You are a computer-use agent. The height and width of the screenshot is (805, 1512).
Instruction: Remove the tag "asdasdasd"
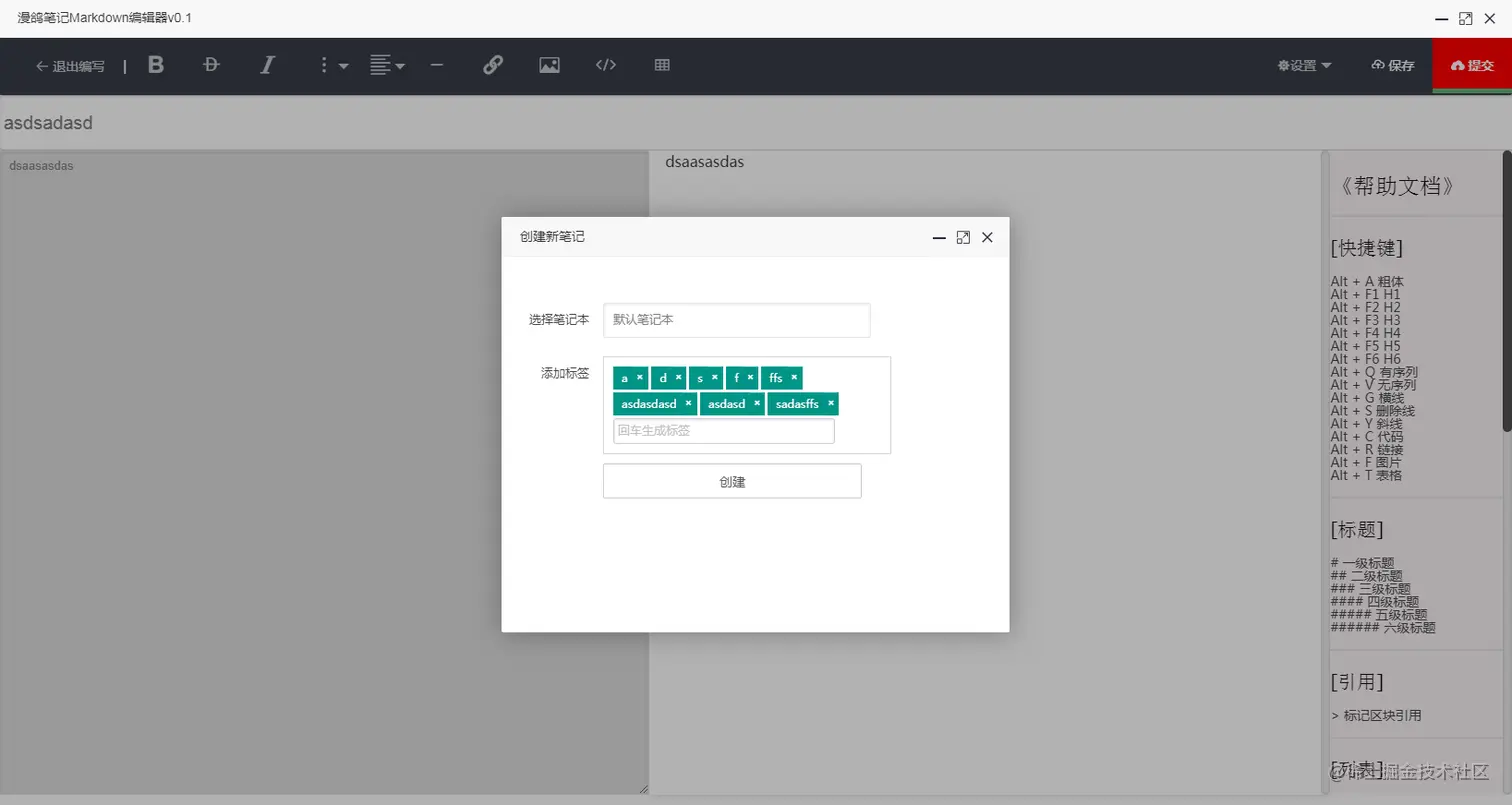(688, 403)
